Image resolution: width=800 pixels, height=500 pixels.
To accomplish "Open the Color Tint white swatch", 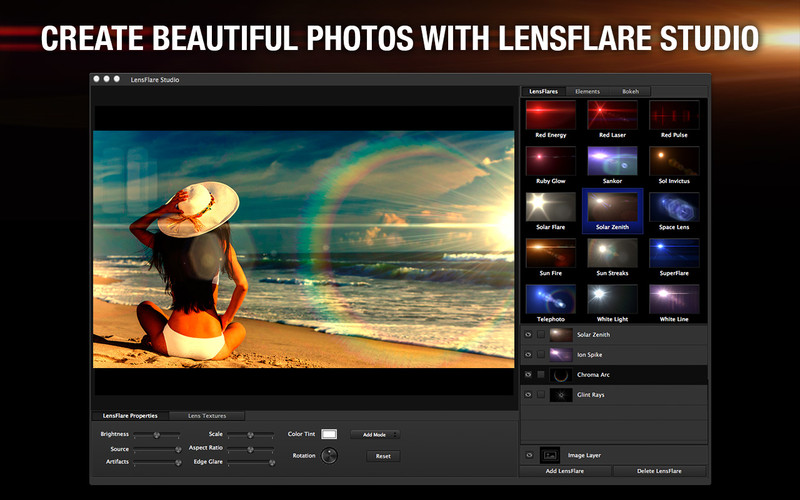I will pos(329,434).
